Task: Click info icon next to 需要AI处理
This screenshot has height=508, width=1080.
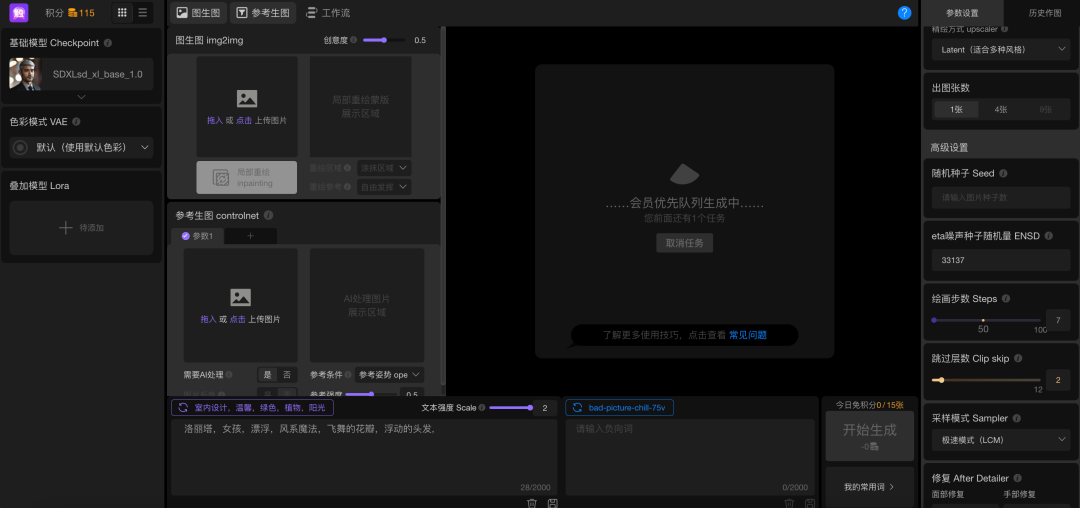Action: (229, 375)
